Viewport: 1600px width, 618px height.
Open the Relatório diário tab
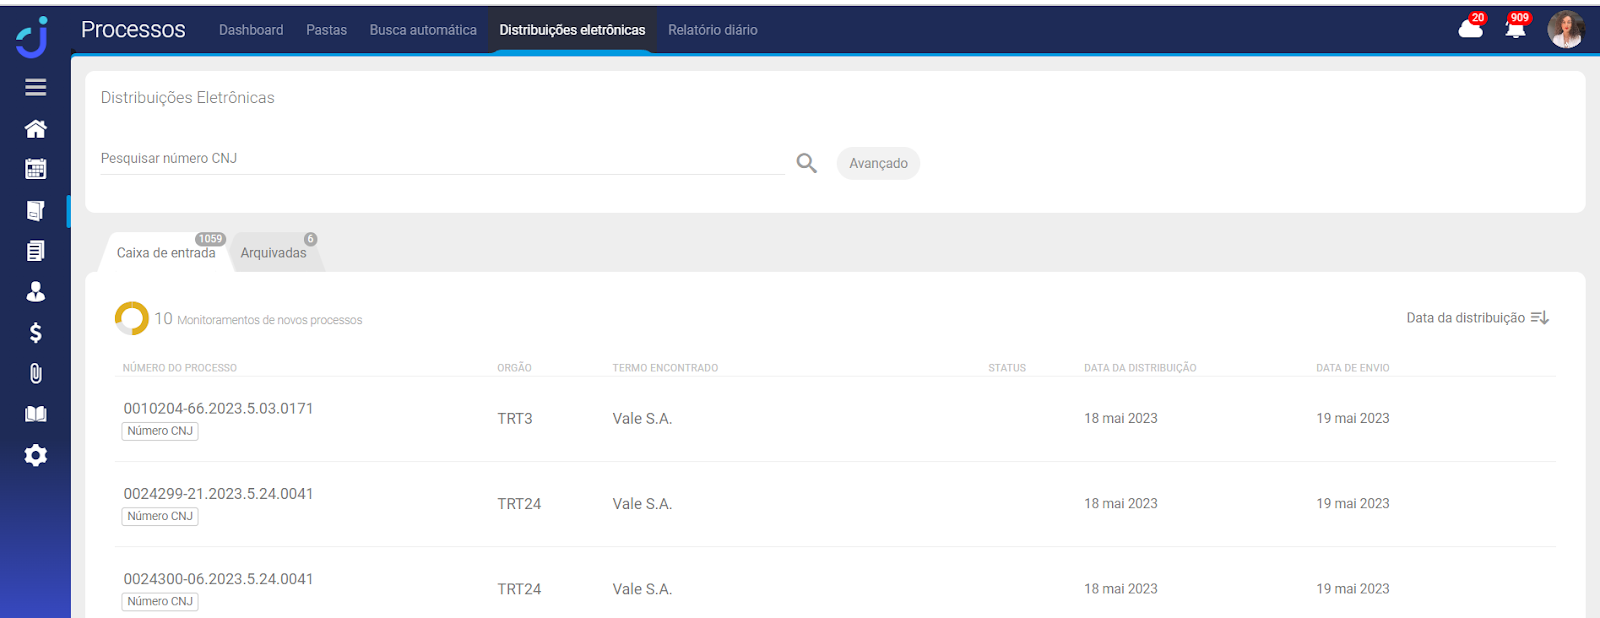point(712,30)
